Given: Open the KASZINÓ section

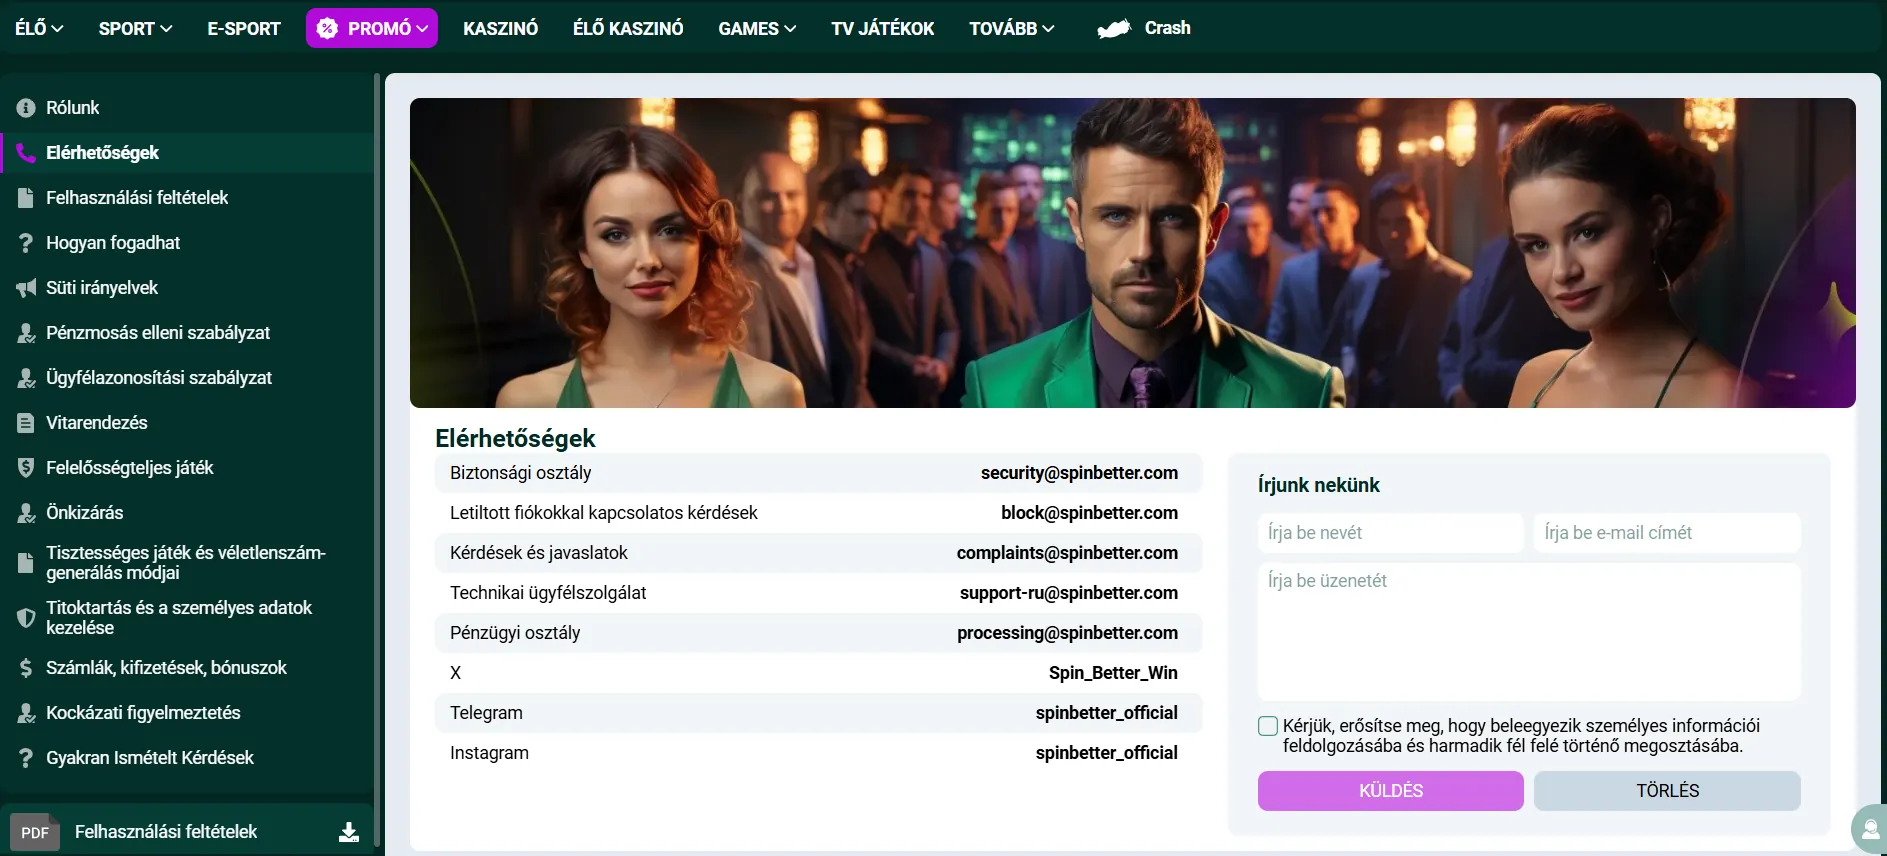Looking at the screenshot, I should 500,28.
